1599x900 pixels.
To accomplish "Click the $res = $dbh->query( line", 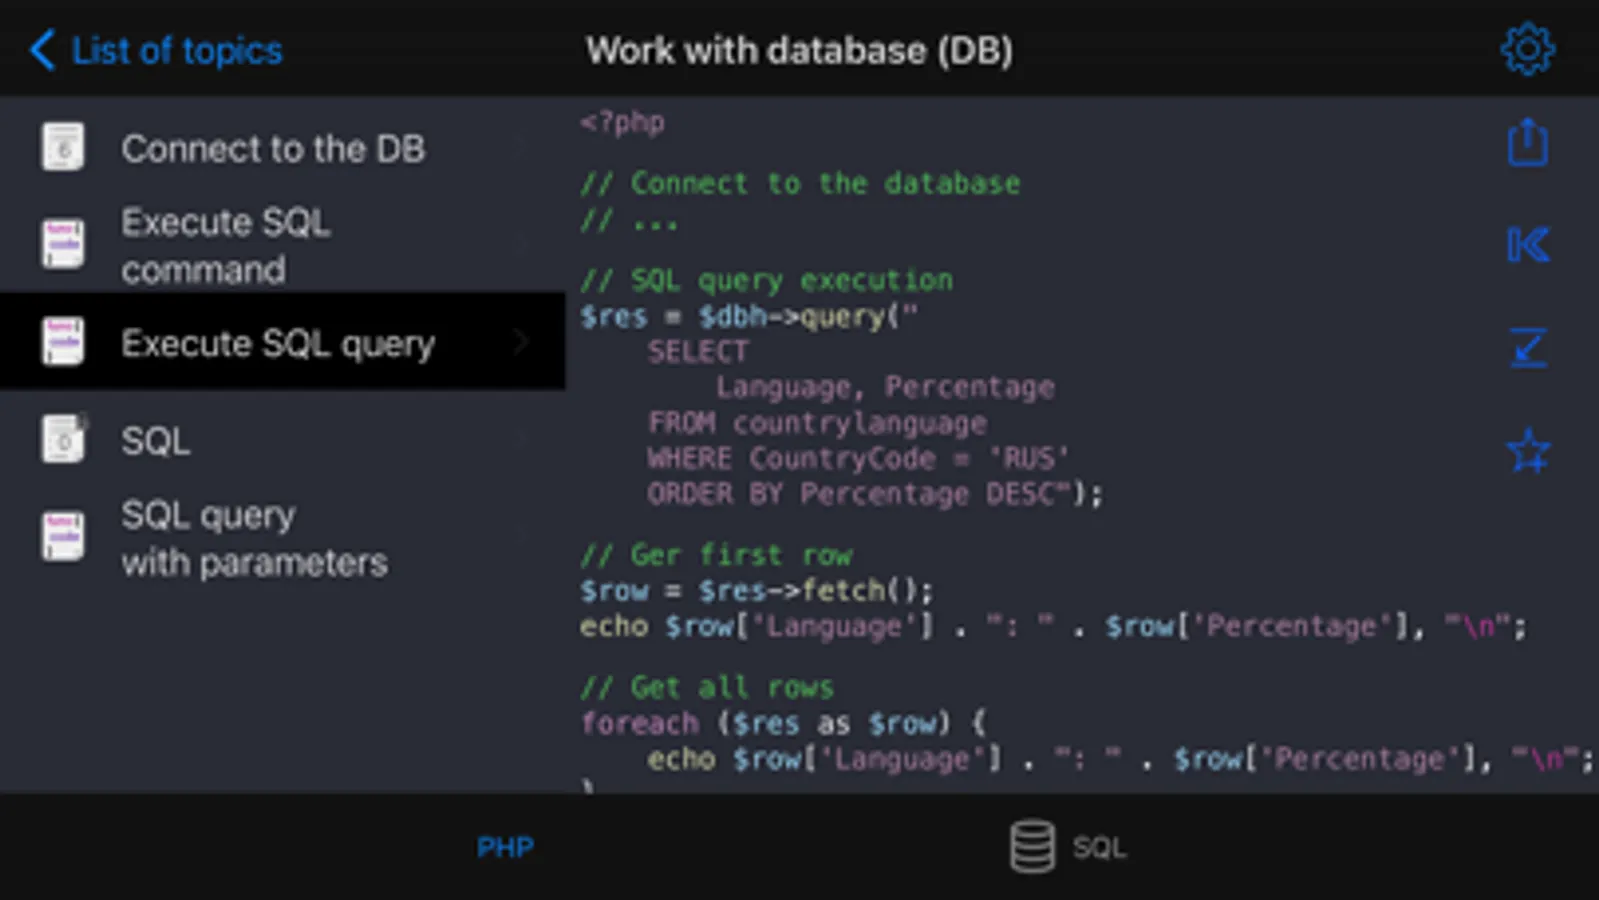I will [748, 317].
